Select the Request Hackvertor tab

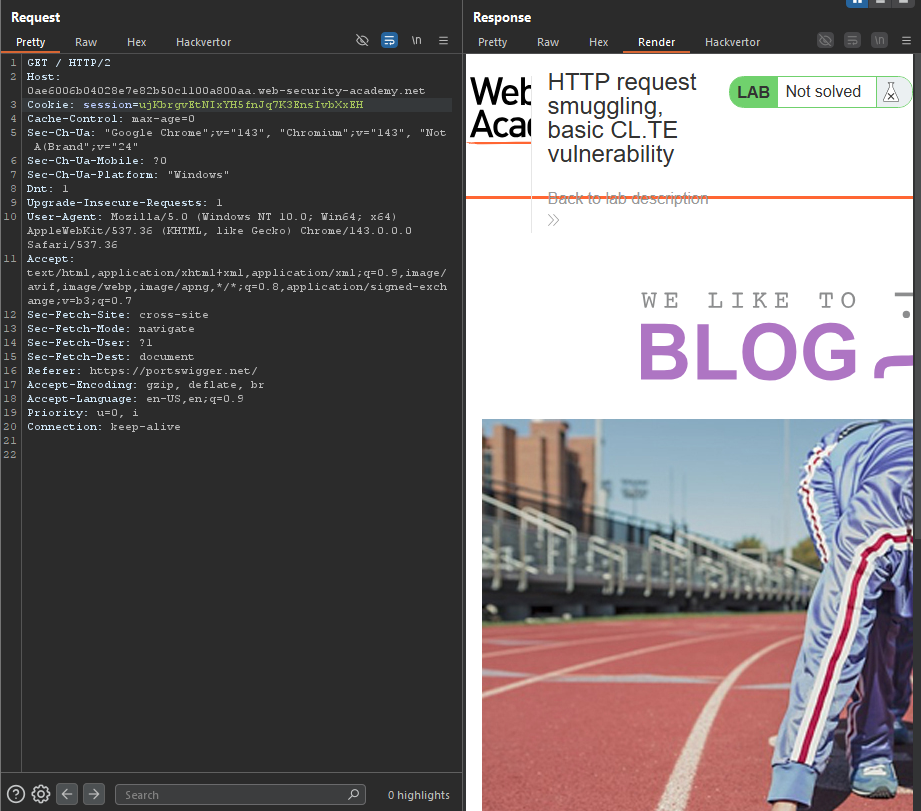[203, 42]
